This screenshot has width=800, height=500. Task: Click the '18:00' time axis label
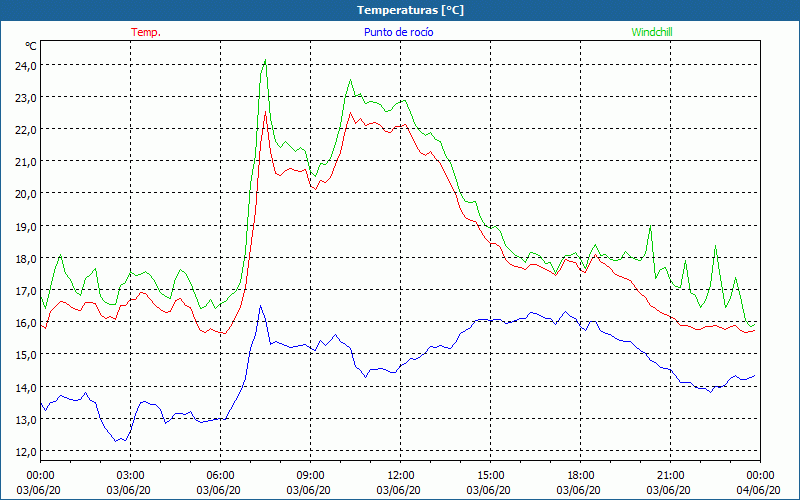tap(581, 476)
